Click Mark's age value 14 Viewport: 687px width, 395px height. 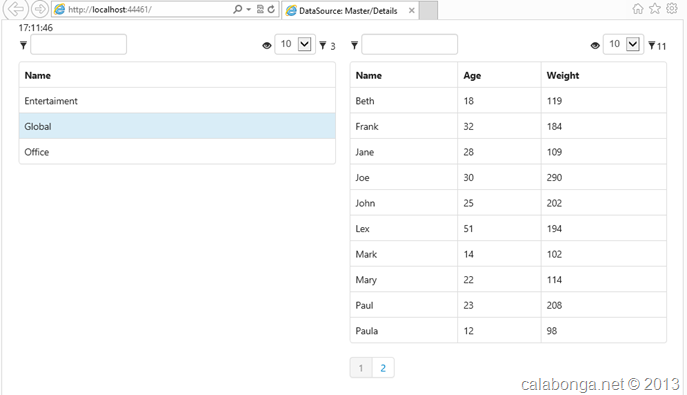pos(468,254)
